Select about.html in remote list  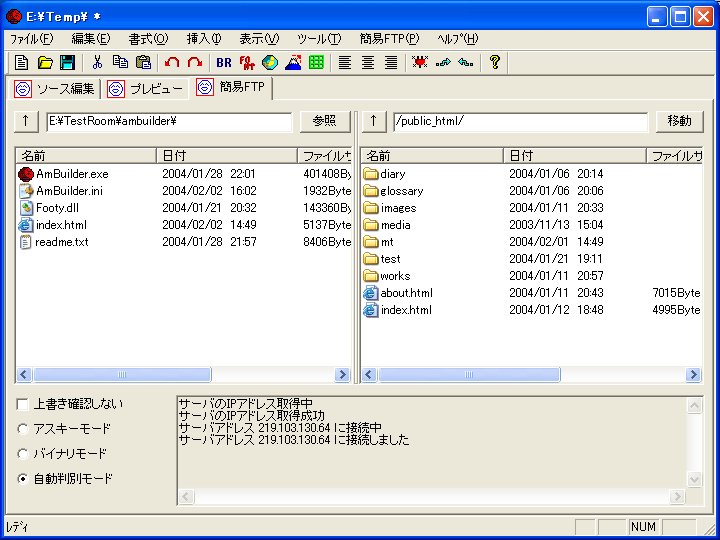[398, 293]
